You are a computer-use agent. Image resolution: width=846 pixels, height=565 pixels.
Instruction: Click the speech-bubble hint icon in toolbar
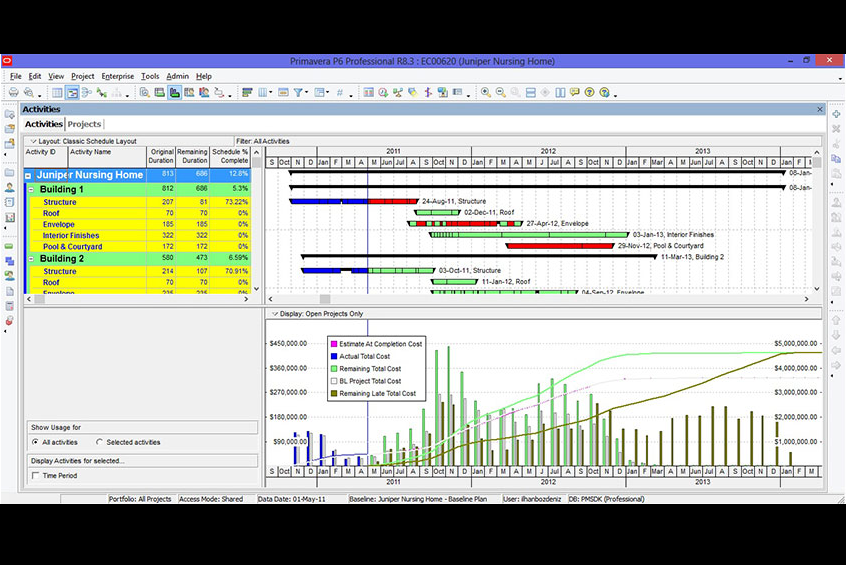575,92
